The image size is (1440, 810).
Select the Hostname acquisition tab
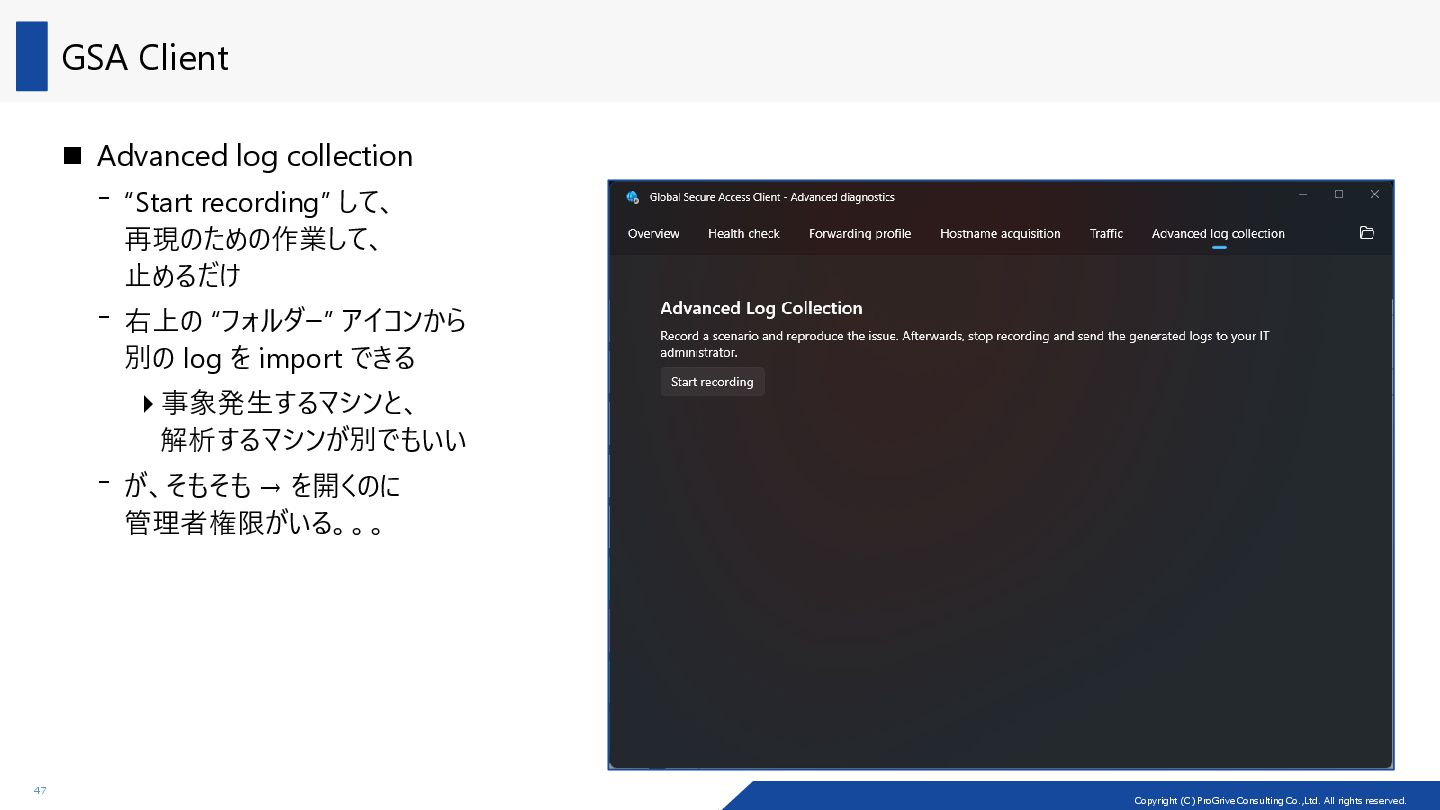(1000, 234)
